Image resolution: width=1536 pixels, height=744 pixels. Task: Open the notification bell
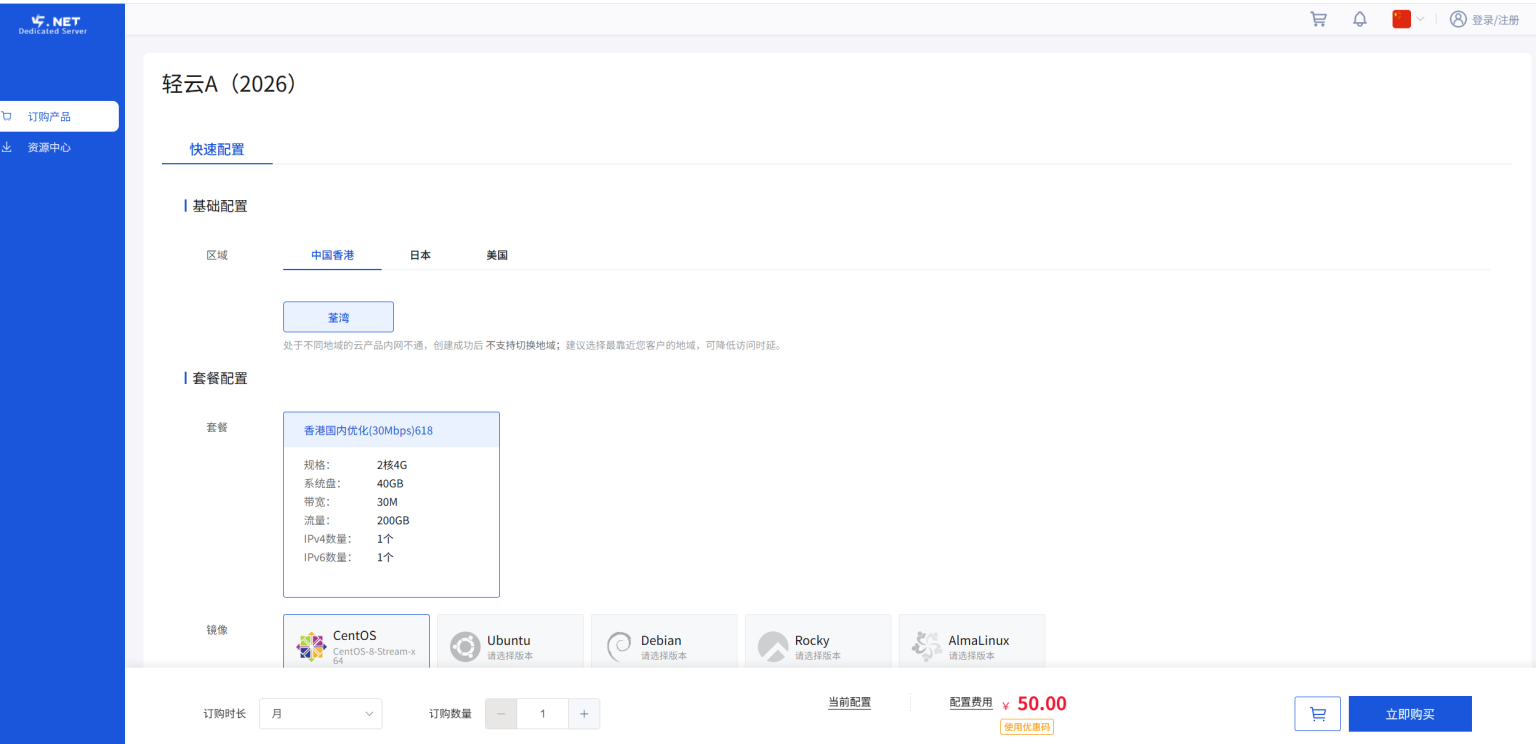(1360, 19)
